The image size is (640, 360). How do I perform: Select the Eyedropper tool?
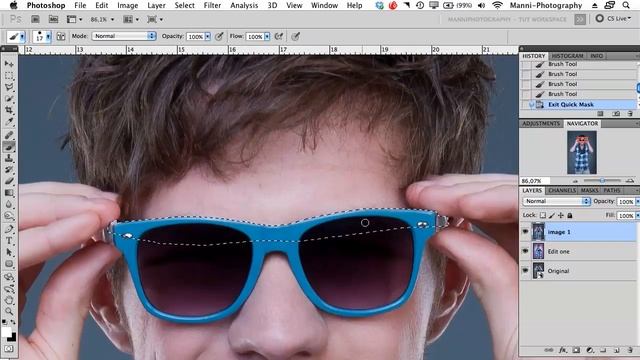tap(9, 121)
